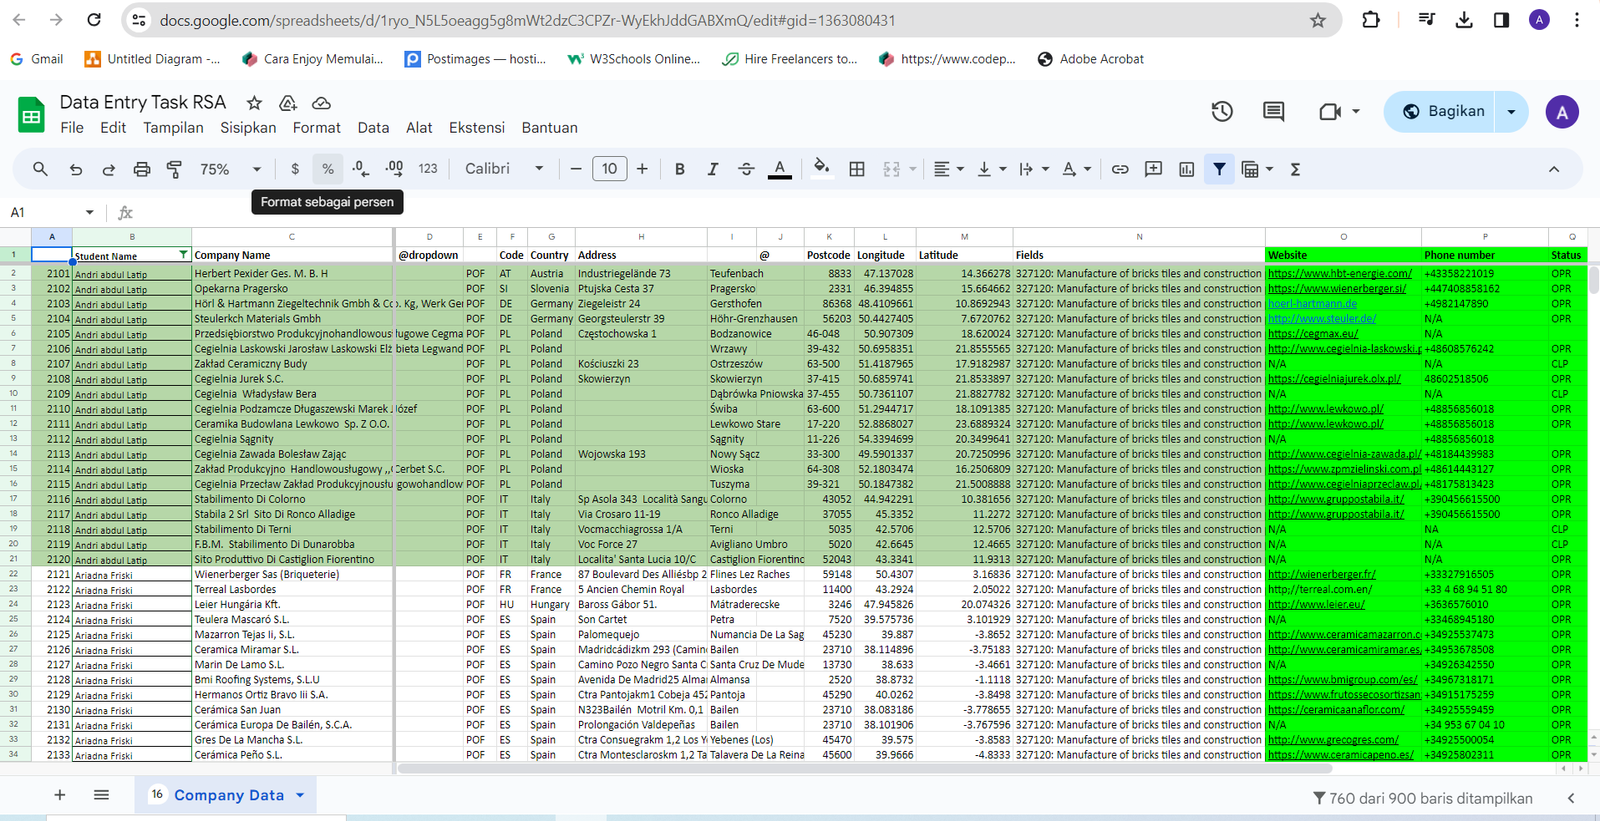Click the Bagikan share button
The width and height of the screenshot is (1600, 821).
(x=1441, y=111)
